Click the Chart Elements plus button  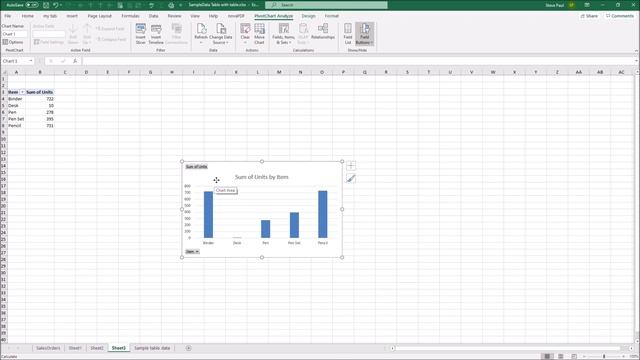point(351,166)
